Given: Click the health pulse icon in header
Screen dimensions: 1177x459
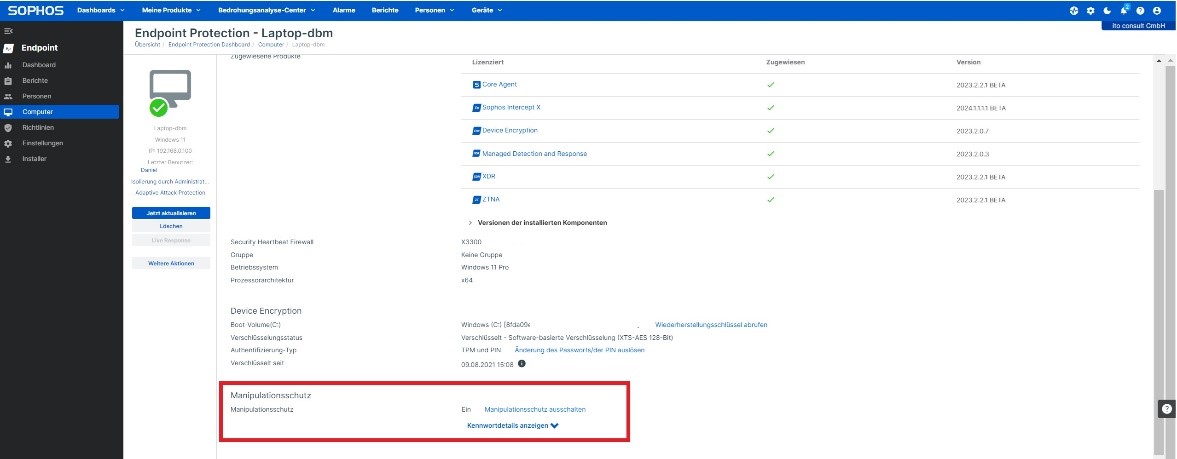Looking at the screenshot, I should (1074, 10).
